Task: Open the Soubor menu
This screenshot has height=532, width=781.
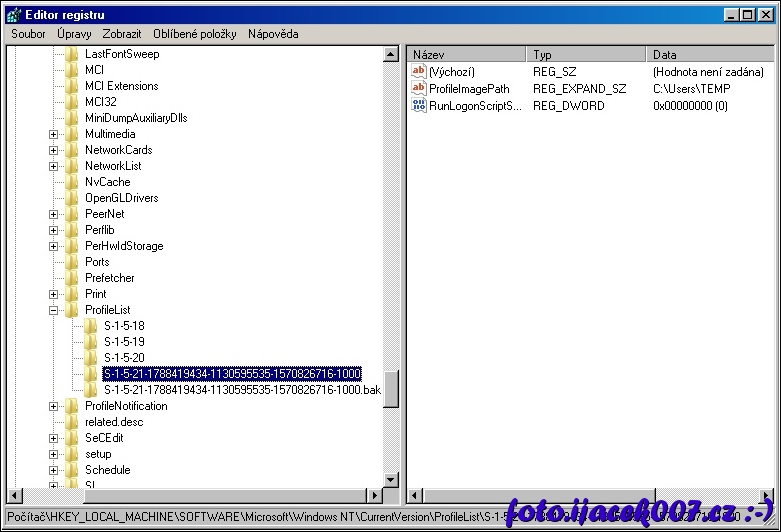Action: click(x=28, y=34)
